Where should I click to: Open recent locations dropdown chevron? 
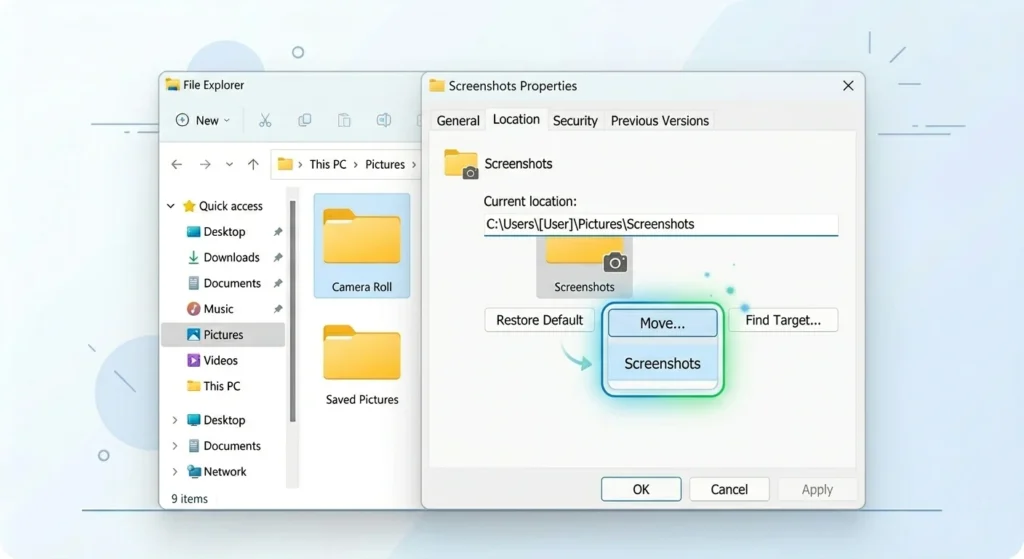click(x=229, y=165)
